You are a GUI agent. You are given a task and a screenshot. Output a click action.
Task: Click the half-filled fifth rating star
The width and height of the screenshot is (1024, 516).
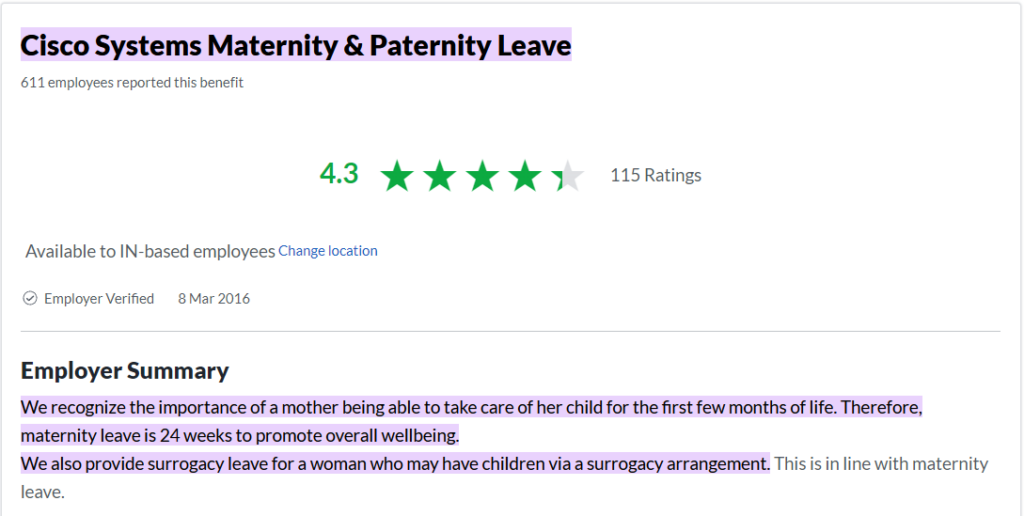(567, 176)
